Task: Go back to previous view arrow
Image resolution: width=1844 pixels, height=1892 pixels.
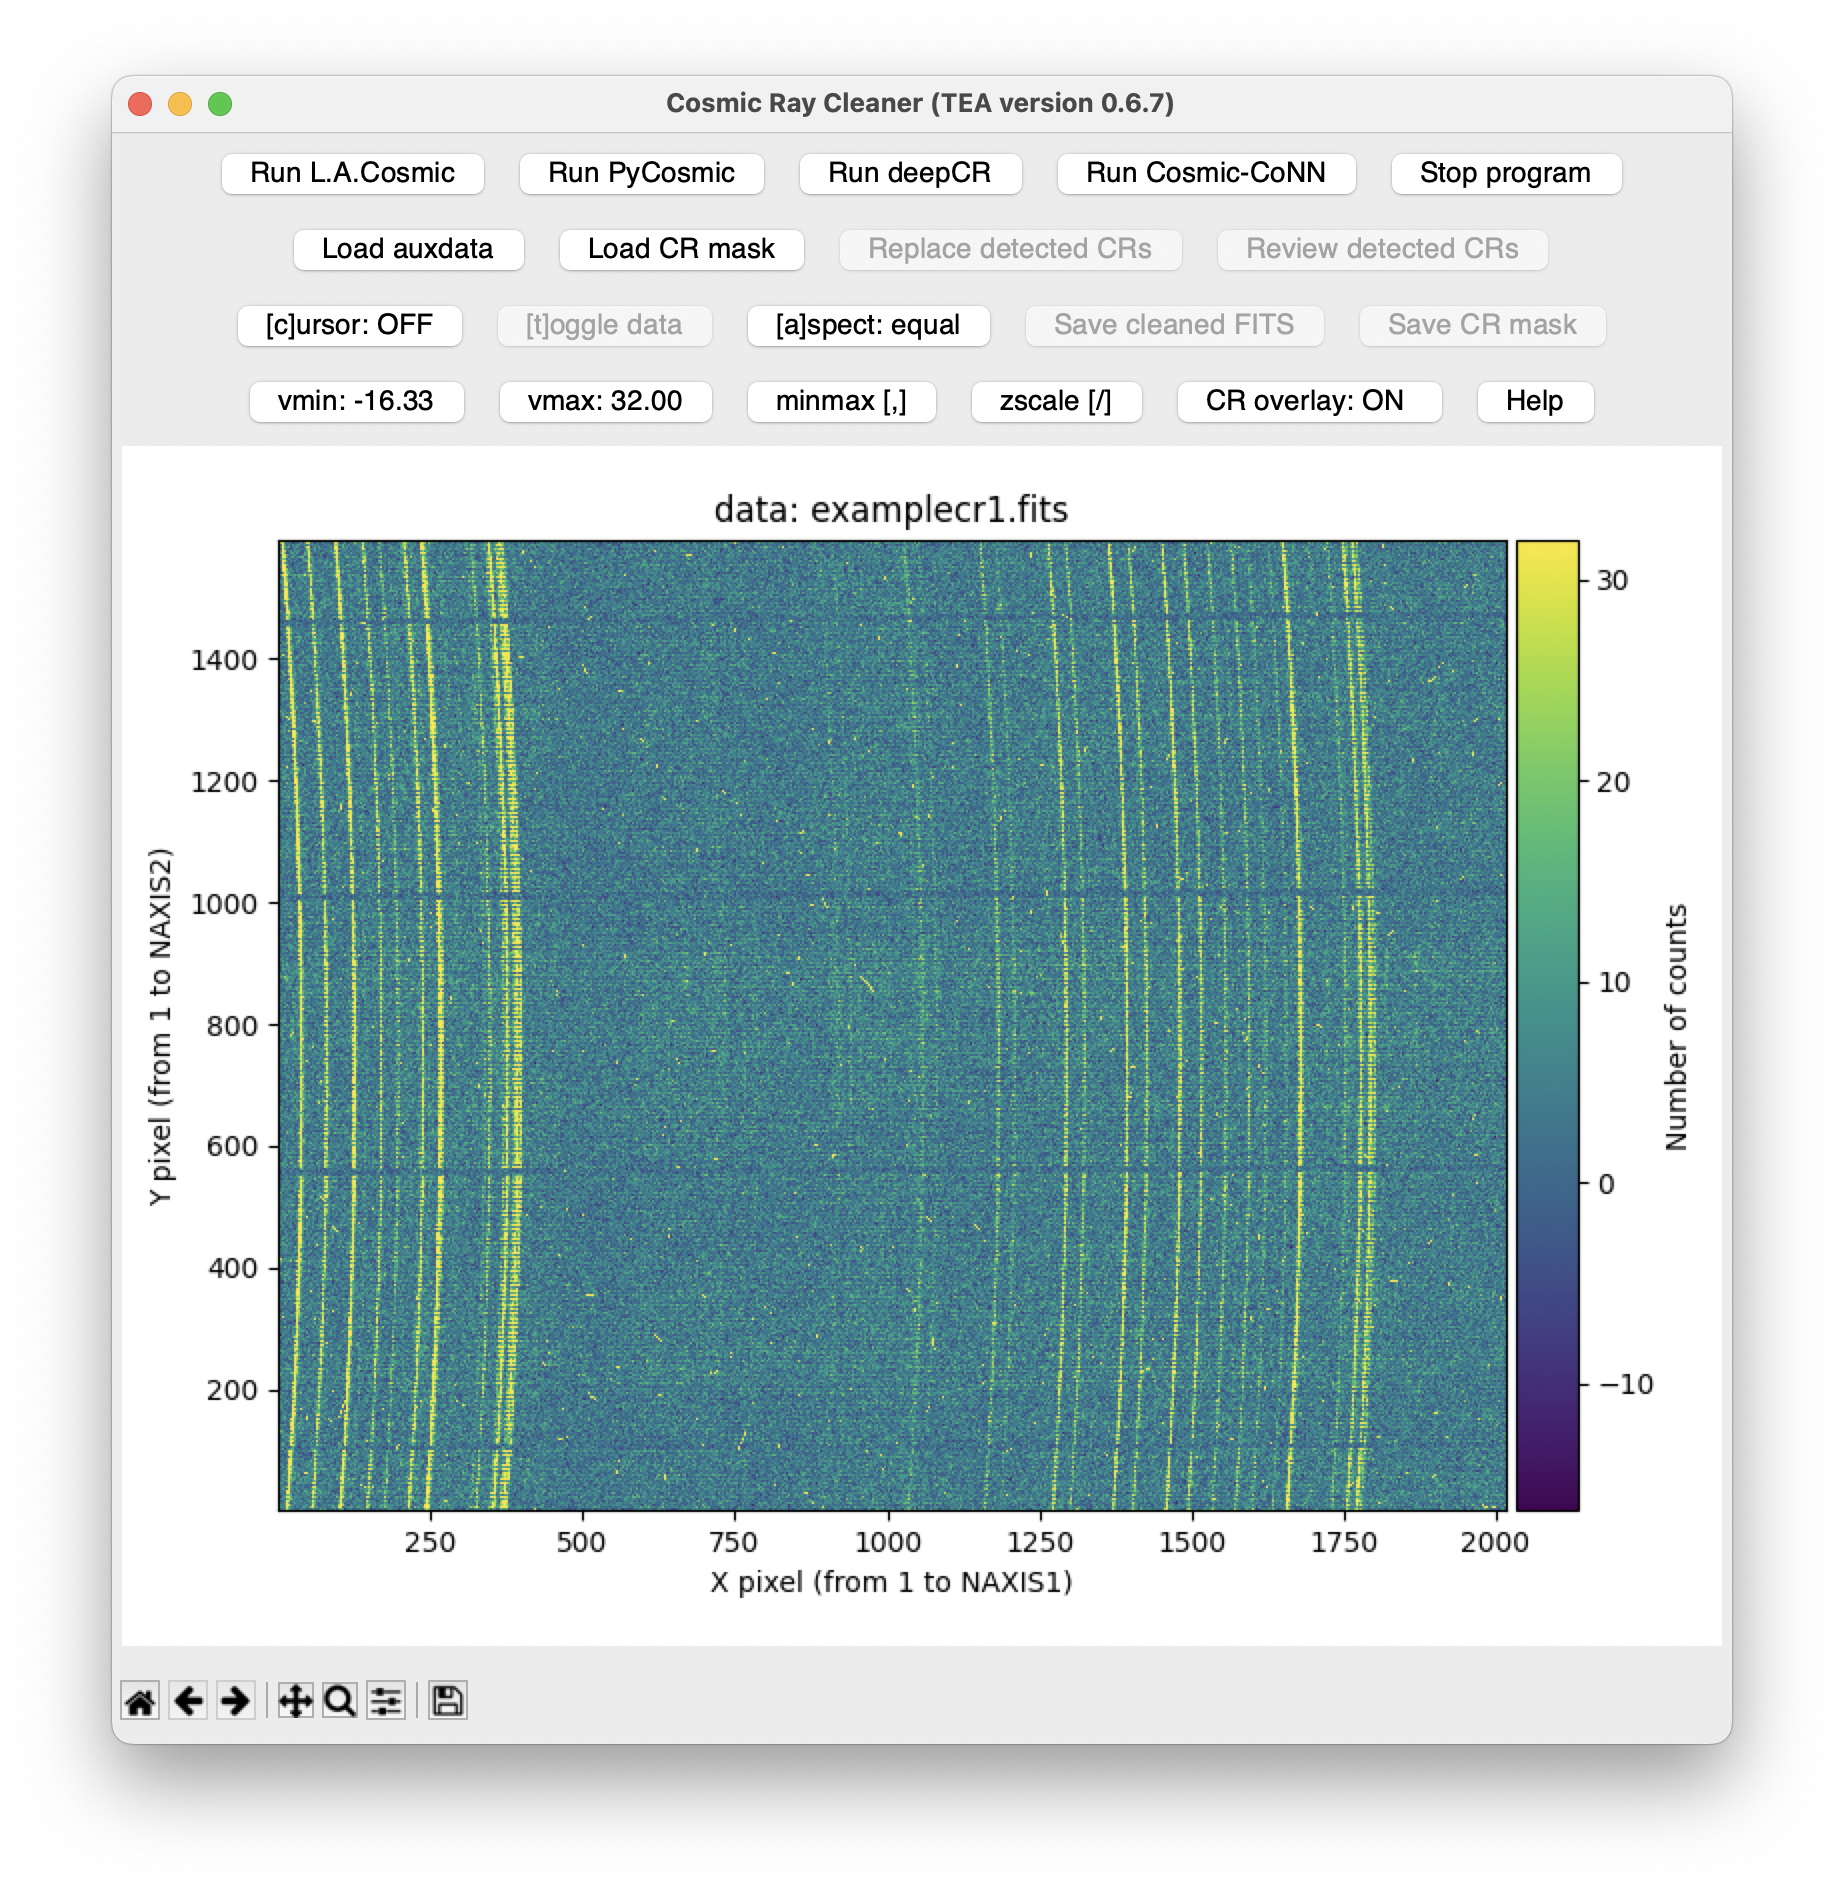Action: 188,1701
